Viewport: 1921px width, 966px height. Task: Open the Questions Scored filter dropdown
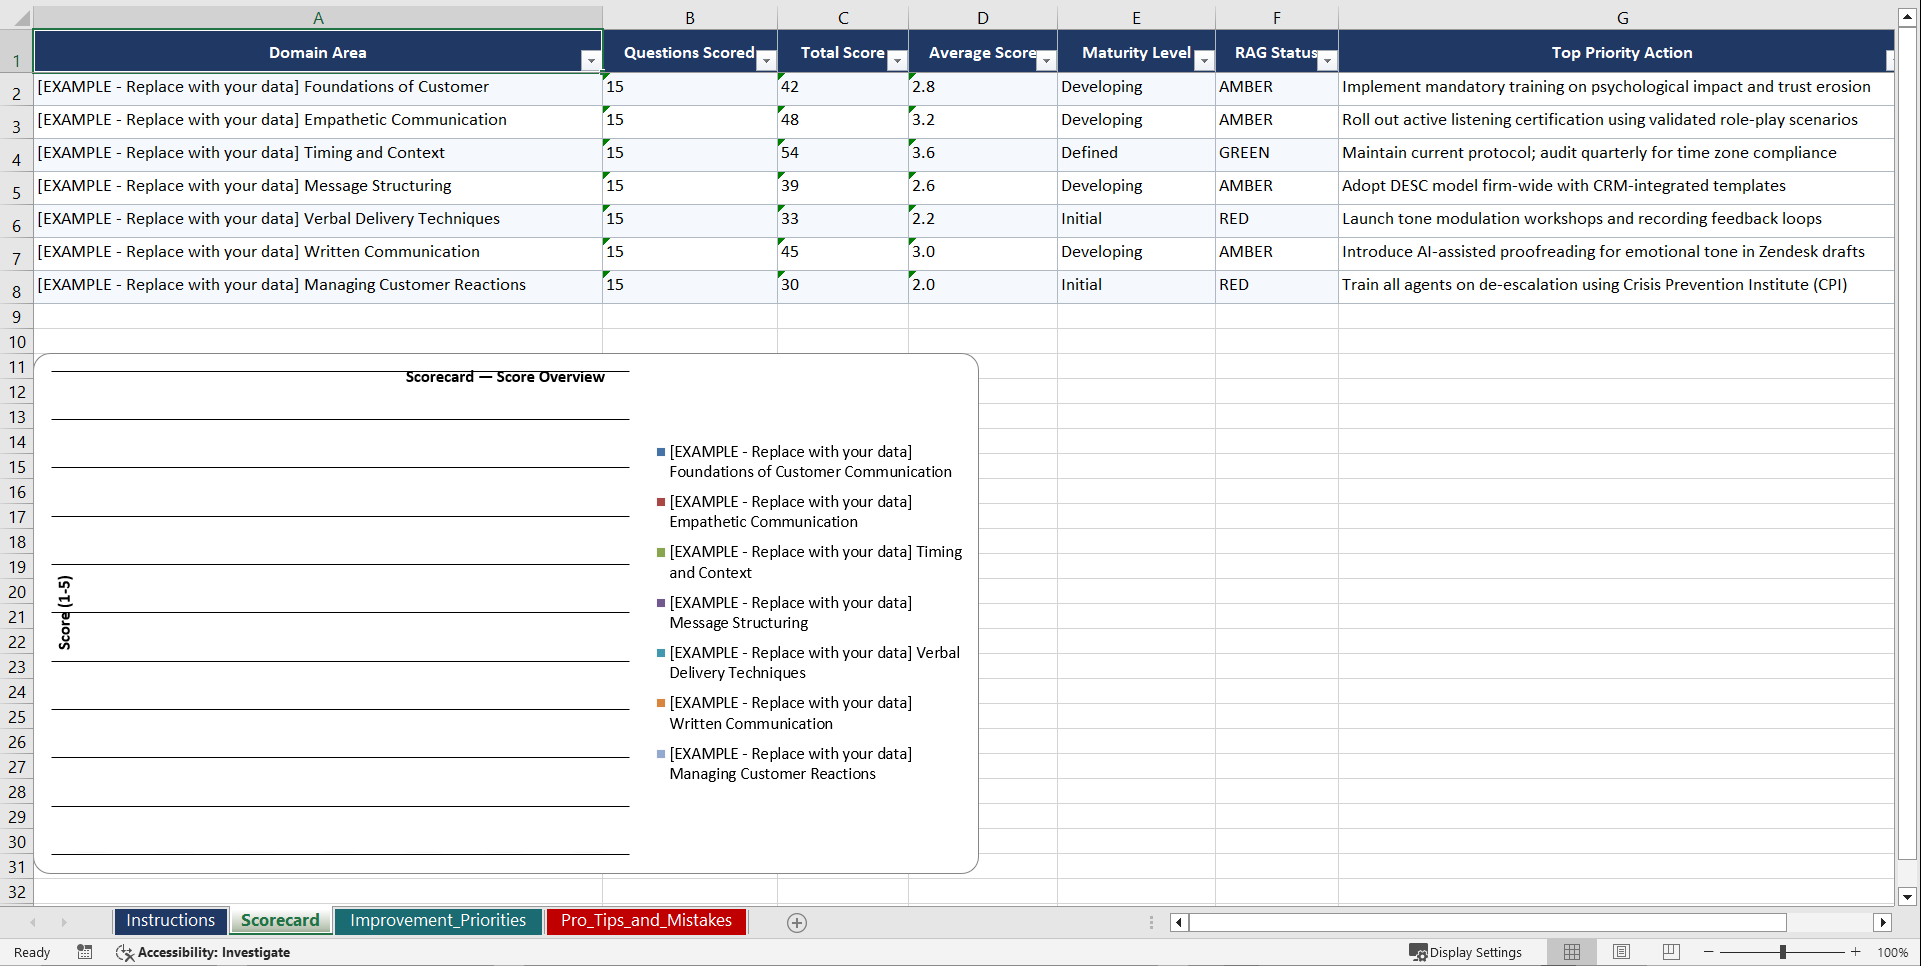pos(766,61)
